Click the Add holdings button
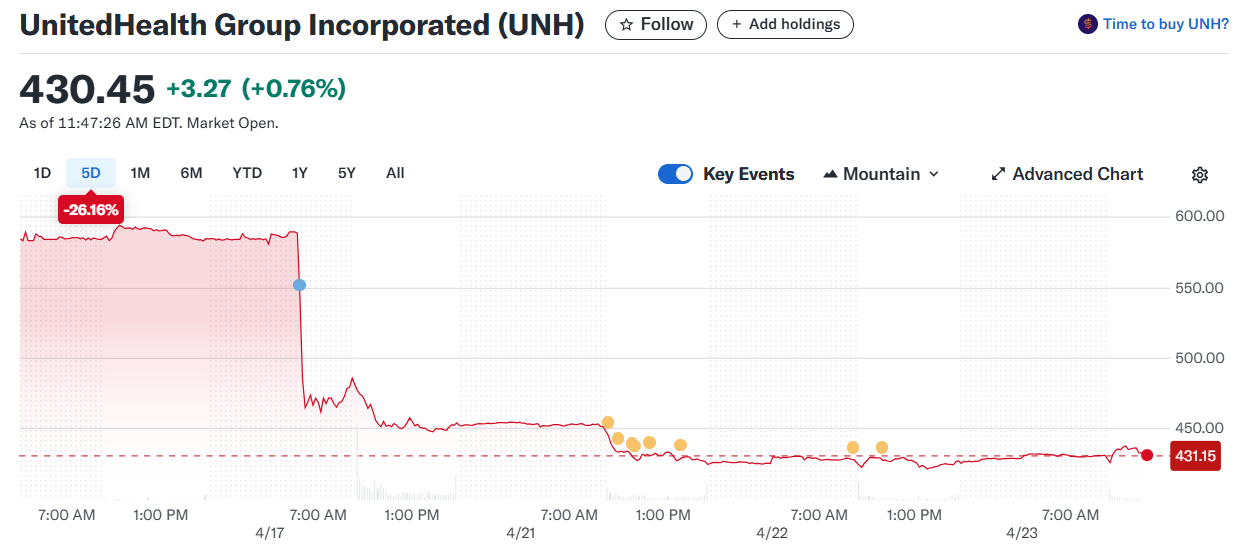The image size is (1238, 554). click(785, 24)
